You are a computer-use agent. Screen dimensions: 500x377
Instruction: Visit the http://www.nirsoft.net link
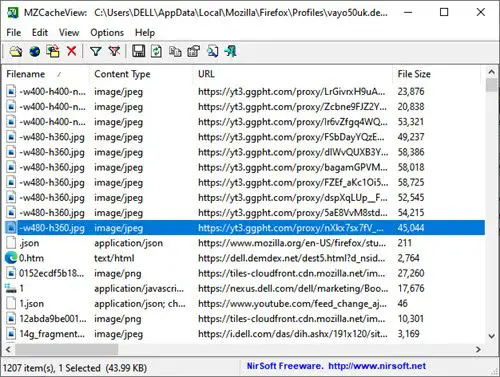377,366
